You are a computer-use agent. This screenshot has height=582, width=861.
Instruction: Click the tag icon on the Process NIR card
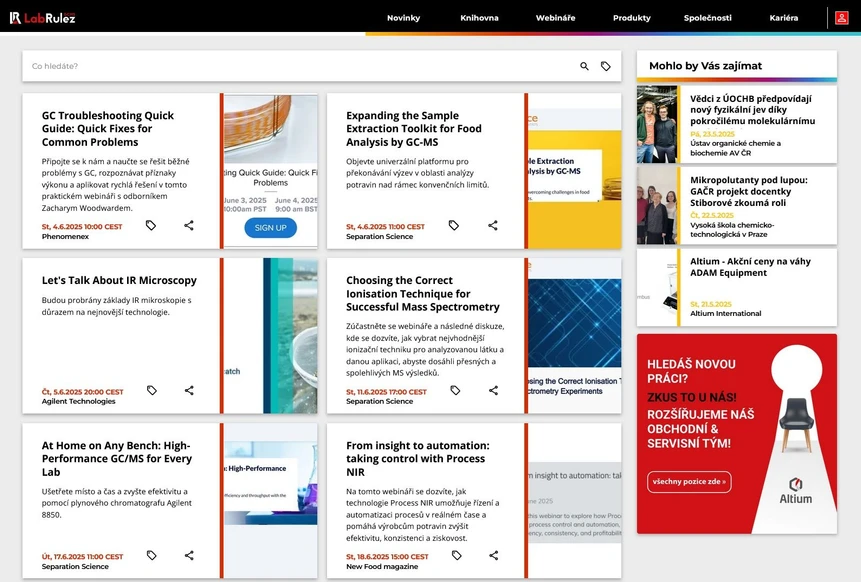pos(455,554)
